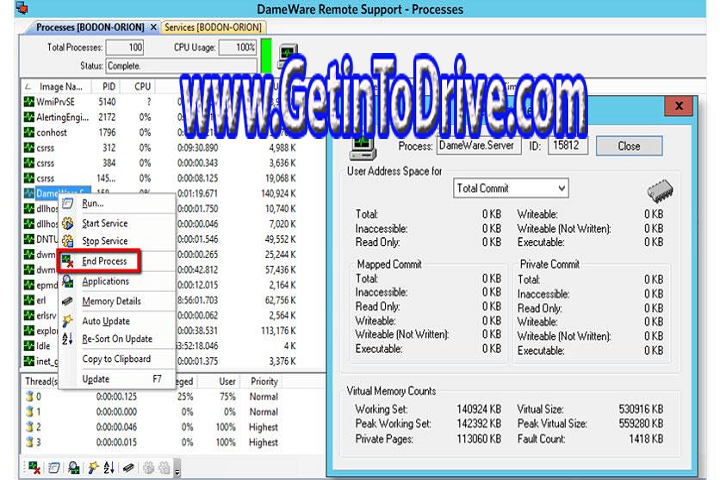This screenshot has width=720, height=480.
Task: Sort by the Image Na... column header
Action: [56, 86]
